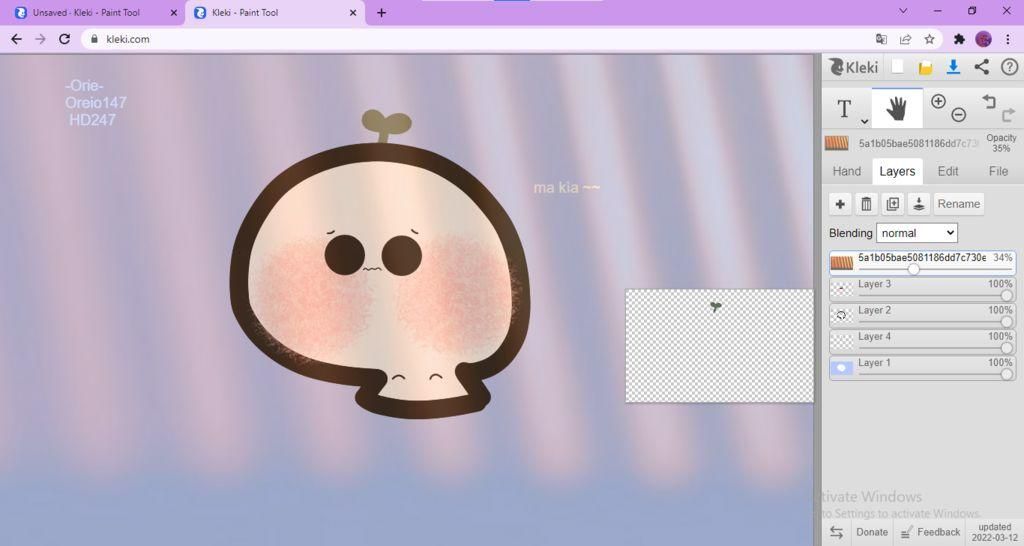Open the browser profile avatar
Image resolution: width=1024 pixels, height=546 pixels.
pyautogui.click(x=984, y=39)
